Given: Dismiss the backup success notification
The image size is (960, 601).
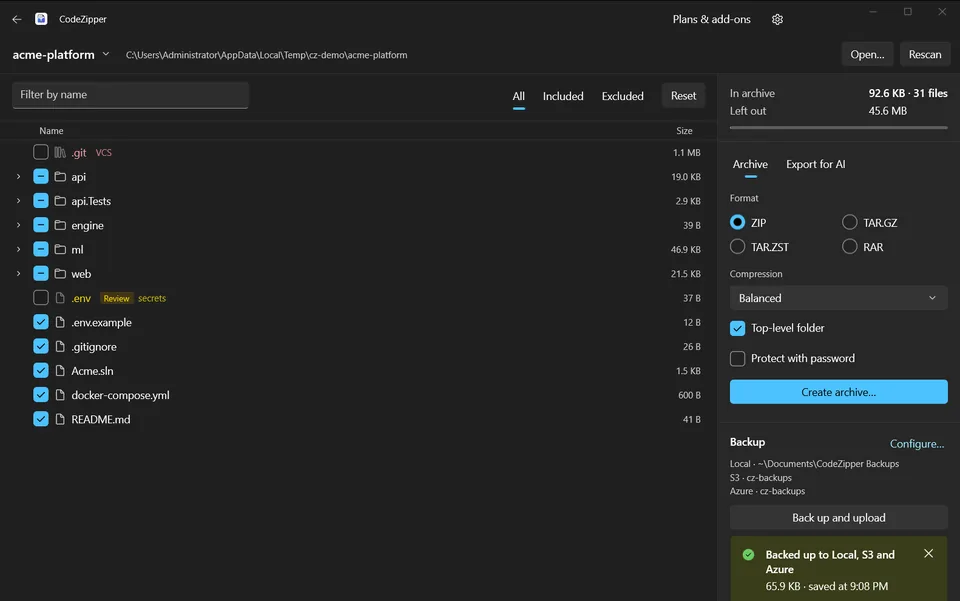Looking at the screenshot, I should click(928, 553).
